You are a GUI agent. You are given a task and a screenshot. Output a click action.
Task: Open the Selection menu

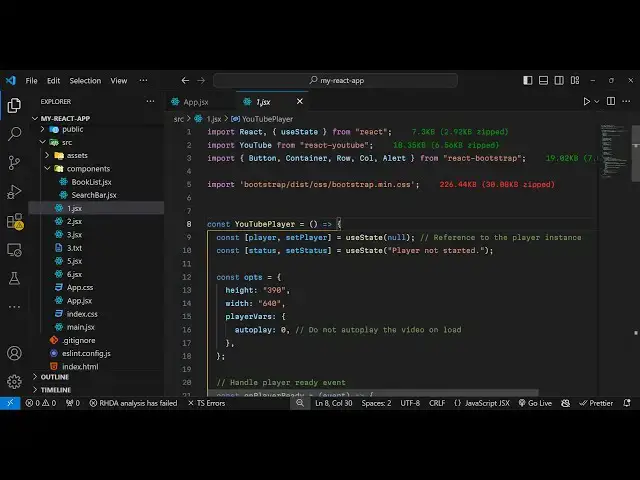coord(85,81)
